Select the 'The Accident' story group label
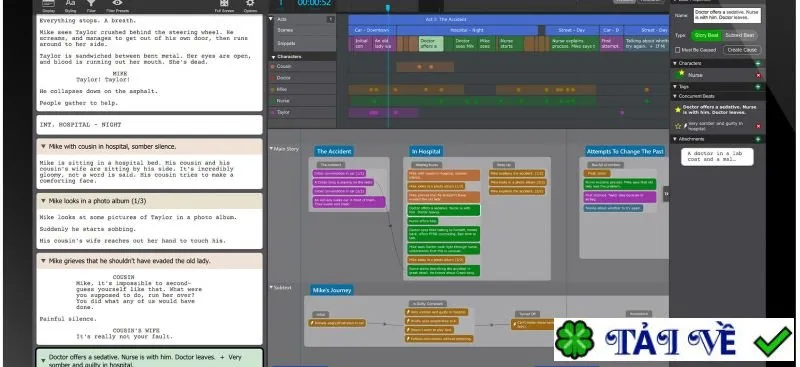 click(334, 151)
